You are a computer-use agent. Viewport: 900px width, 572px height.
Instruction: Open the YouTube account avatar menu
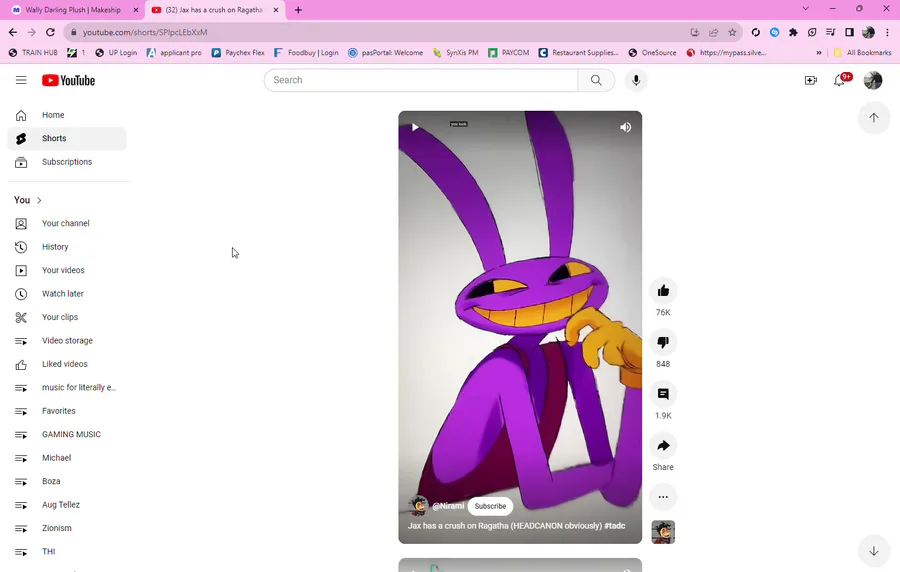click(872, 80)
